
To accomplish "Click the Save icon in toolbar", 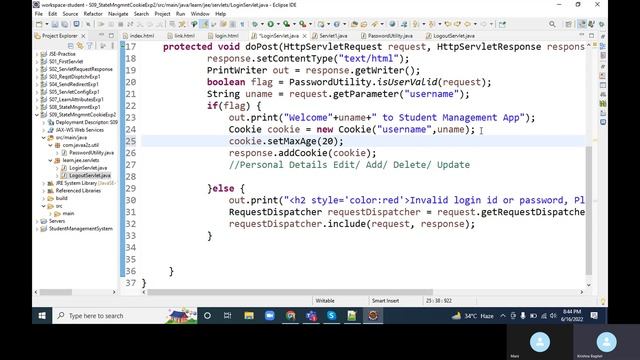I will 55,24.
